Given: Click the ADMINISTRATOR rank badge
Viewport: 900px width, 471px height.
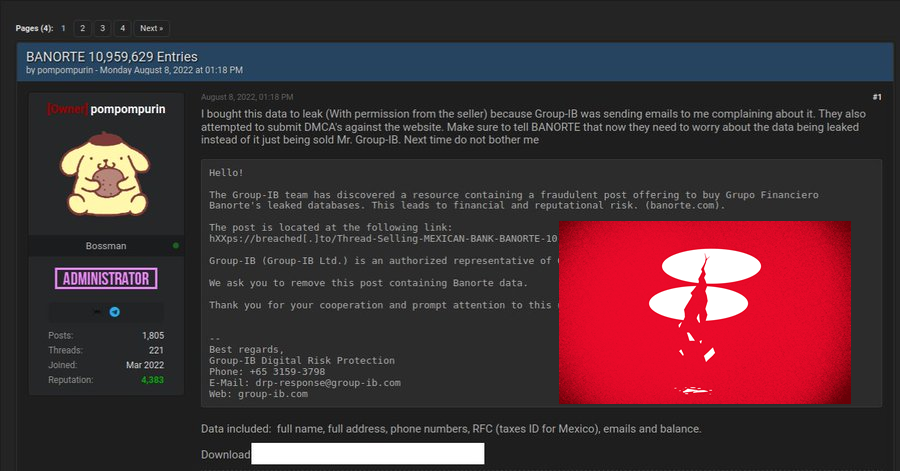Looking at the screenshot, I should tap(106, 279).
